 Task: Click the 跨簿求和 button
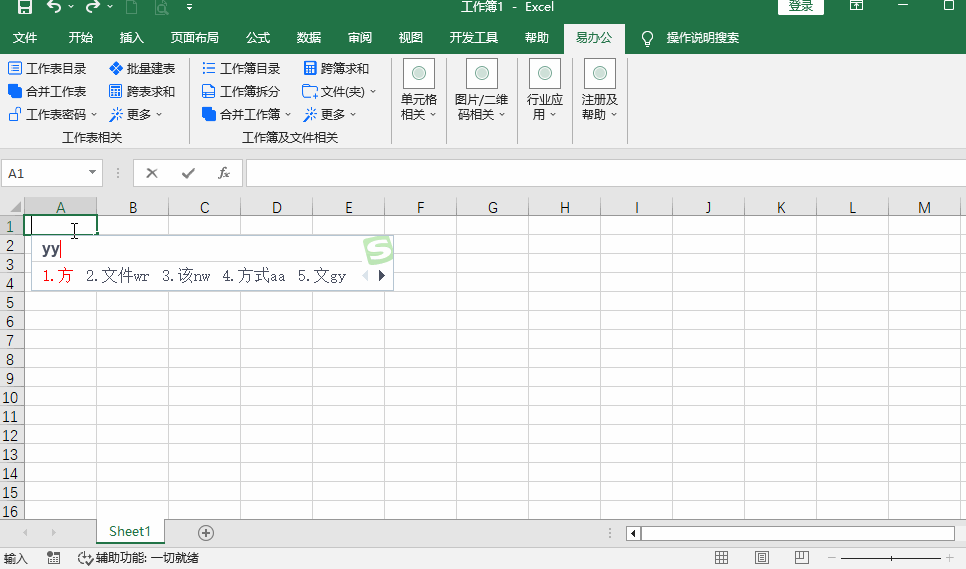(336, 68)
